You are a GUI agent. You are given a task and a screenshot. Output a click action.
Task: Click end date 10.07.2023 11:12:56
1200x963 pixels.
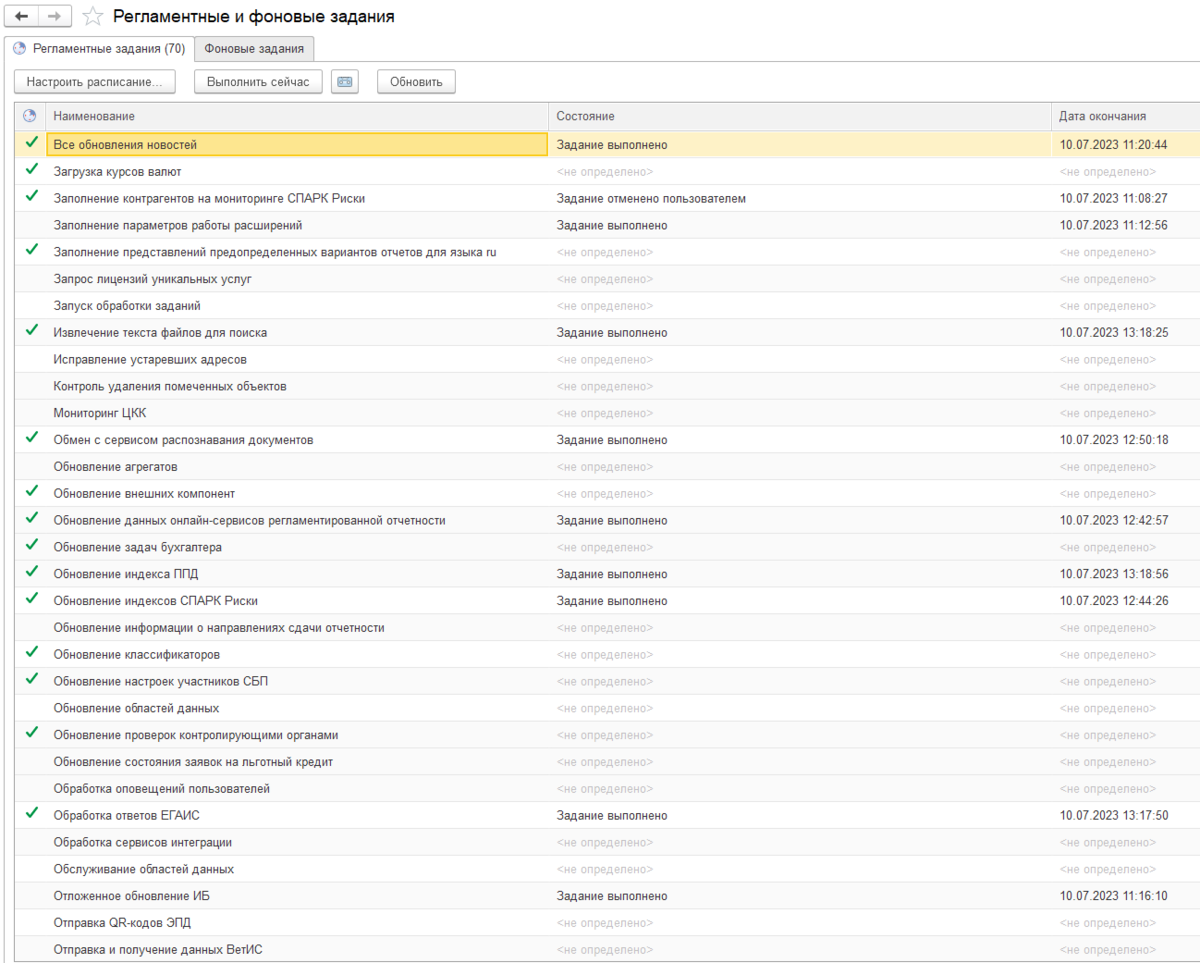(x=1114, y=225)
